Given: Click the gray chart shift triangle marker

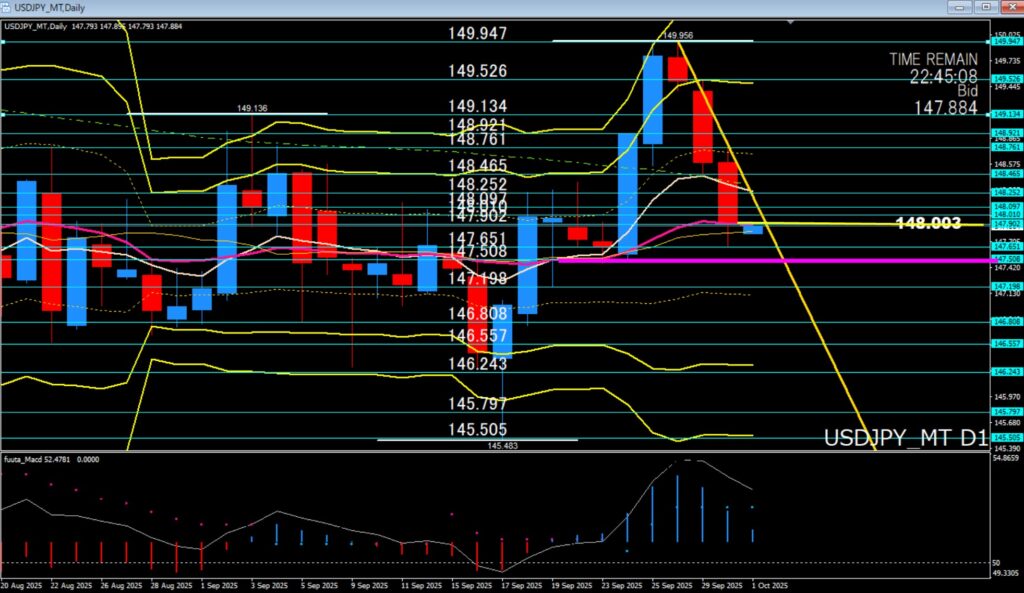Looking at the screenshot, I should click(793, 21).
